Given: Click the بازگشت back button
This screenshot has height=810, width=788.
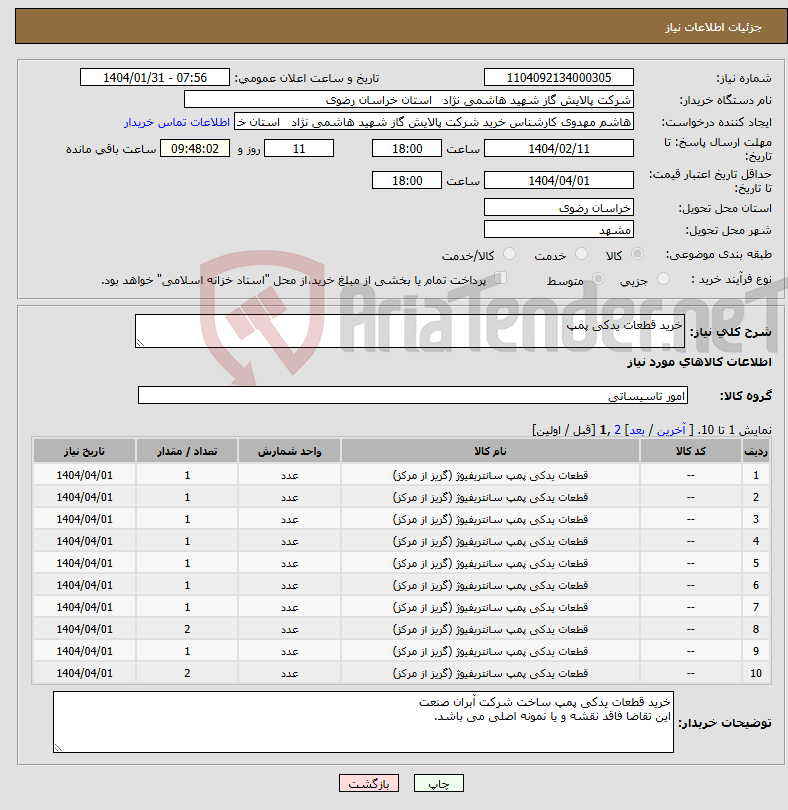Looking at the screenshot, I should click(369, 783).
